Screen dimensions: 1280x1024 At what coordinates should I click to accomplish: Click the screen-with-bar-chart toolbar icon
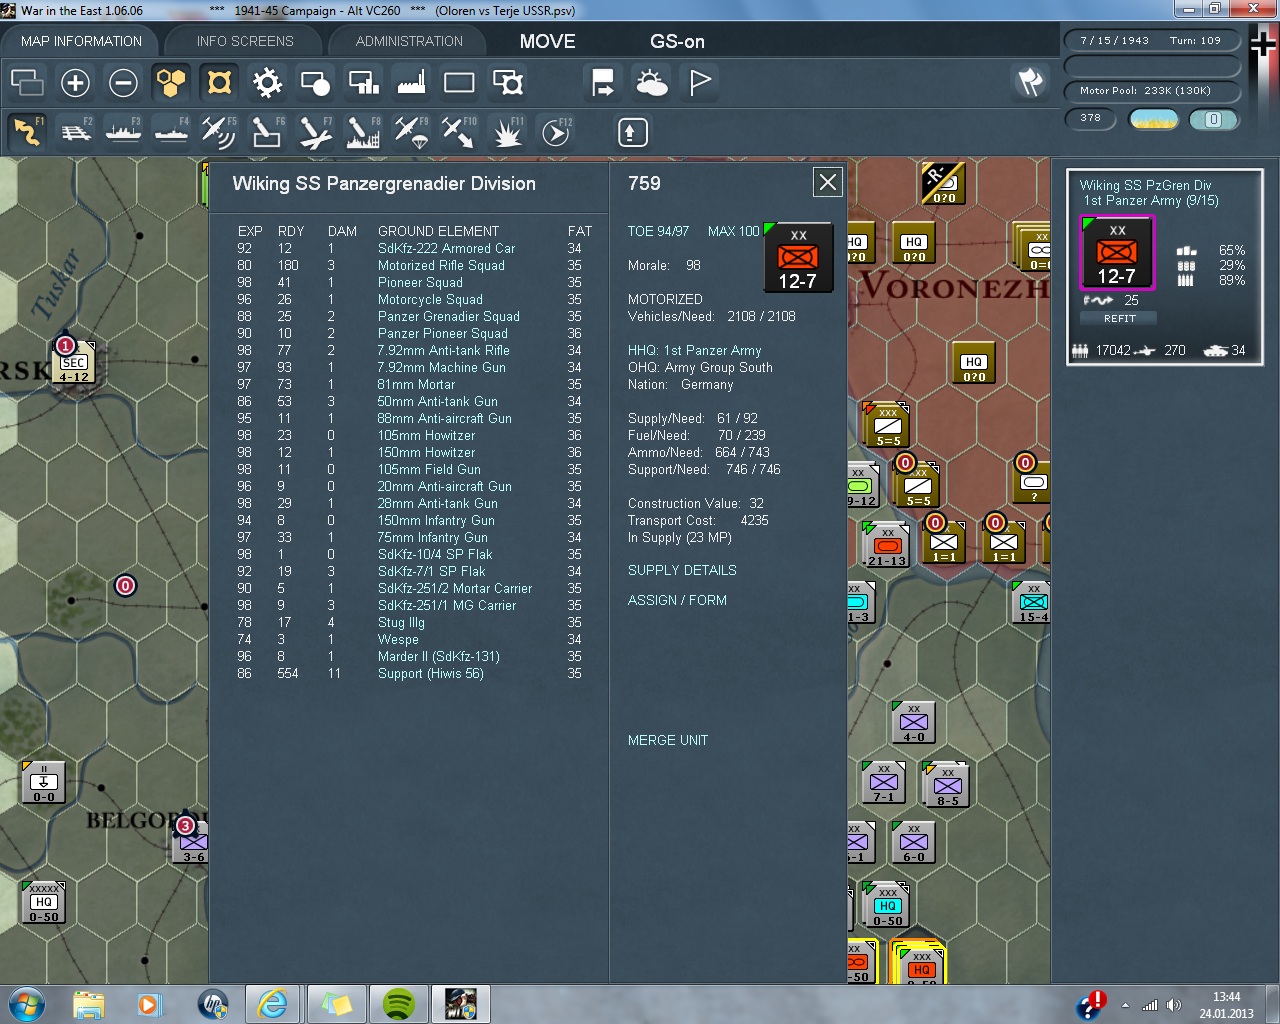tap(363, 82)
